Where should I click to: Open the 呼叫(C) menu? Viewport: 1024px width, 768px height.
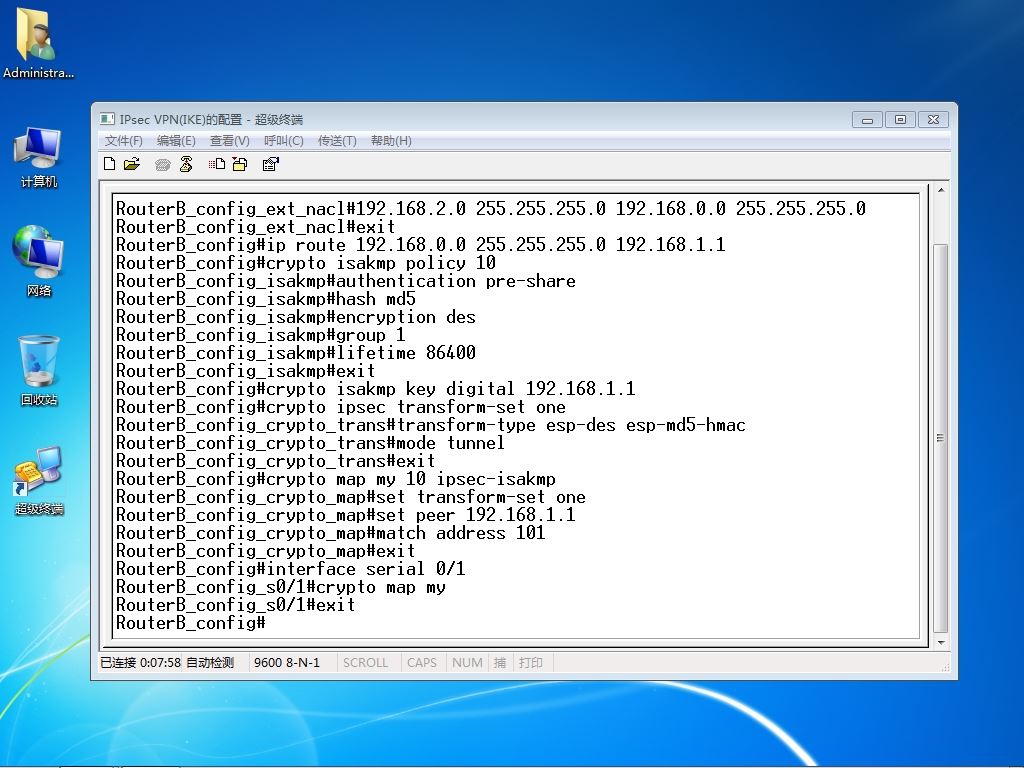(x=283, y=140)
